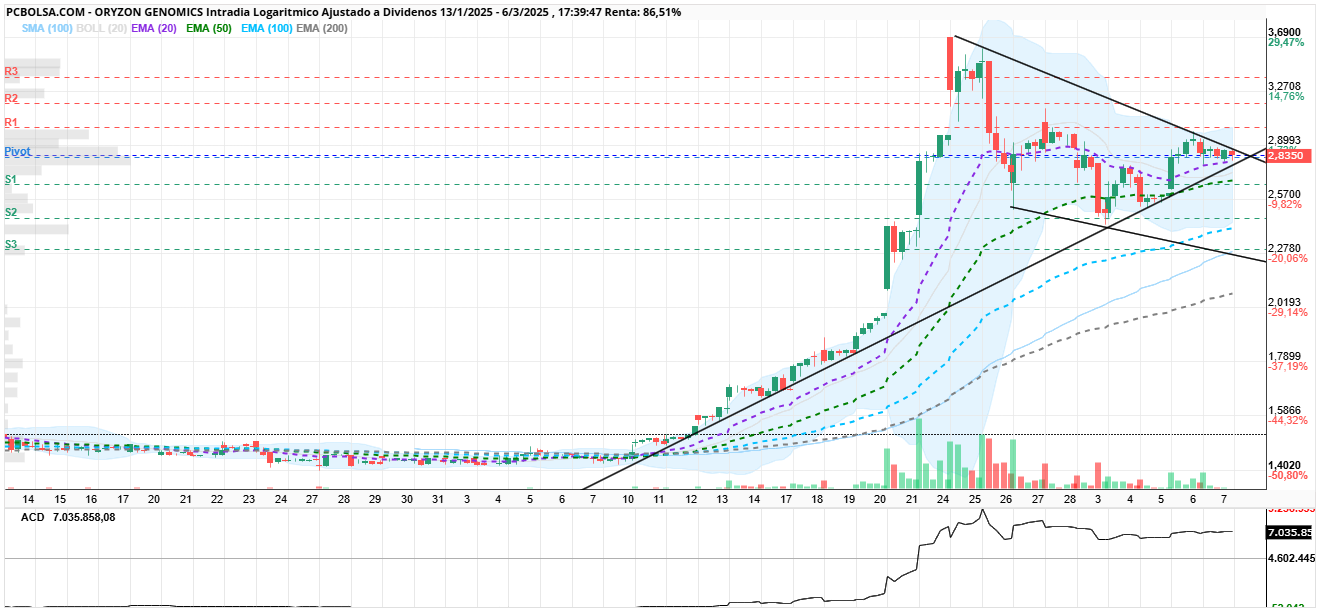The image size is (1320, 612).
Task: Click date label 26 on time axis
Action: tap(1006, 498)
